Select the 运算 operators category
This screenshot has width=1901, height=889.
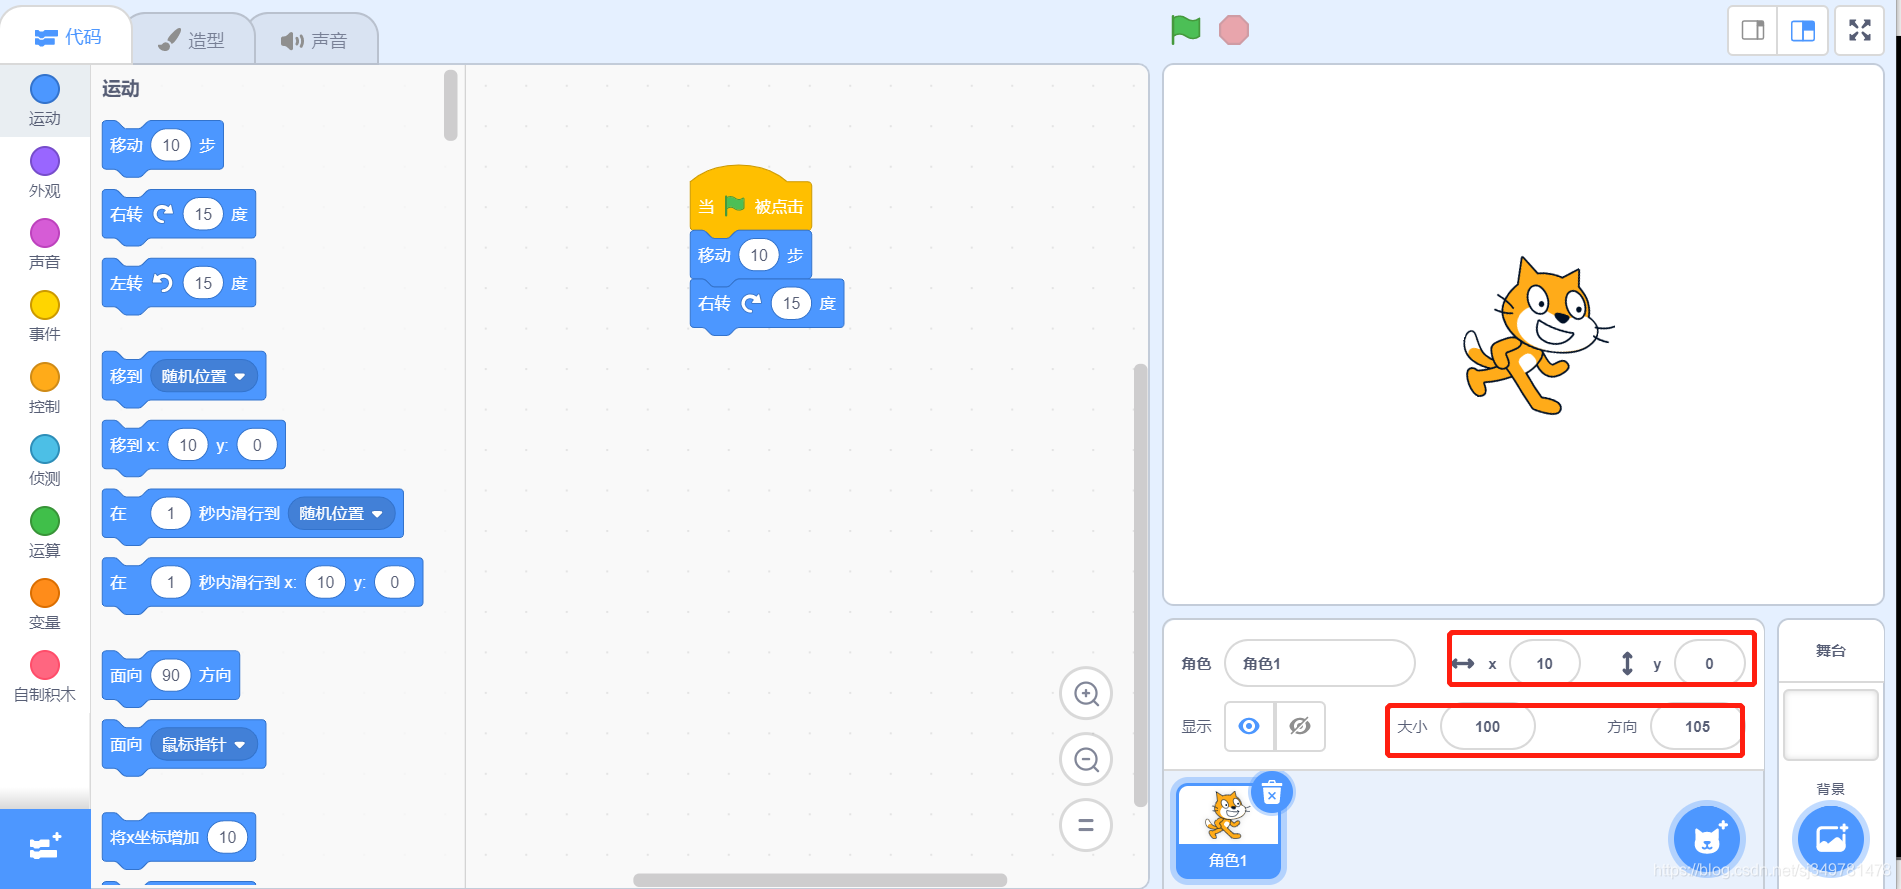click(x=45, y=533)
